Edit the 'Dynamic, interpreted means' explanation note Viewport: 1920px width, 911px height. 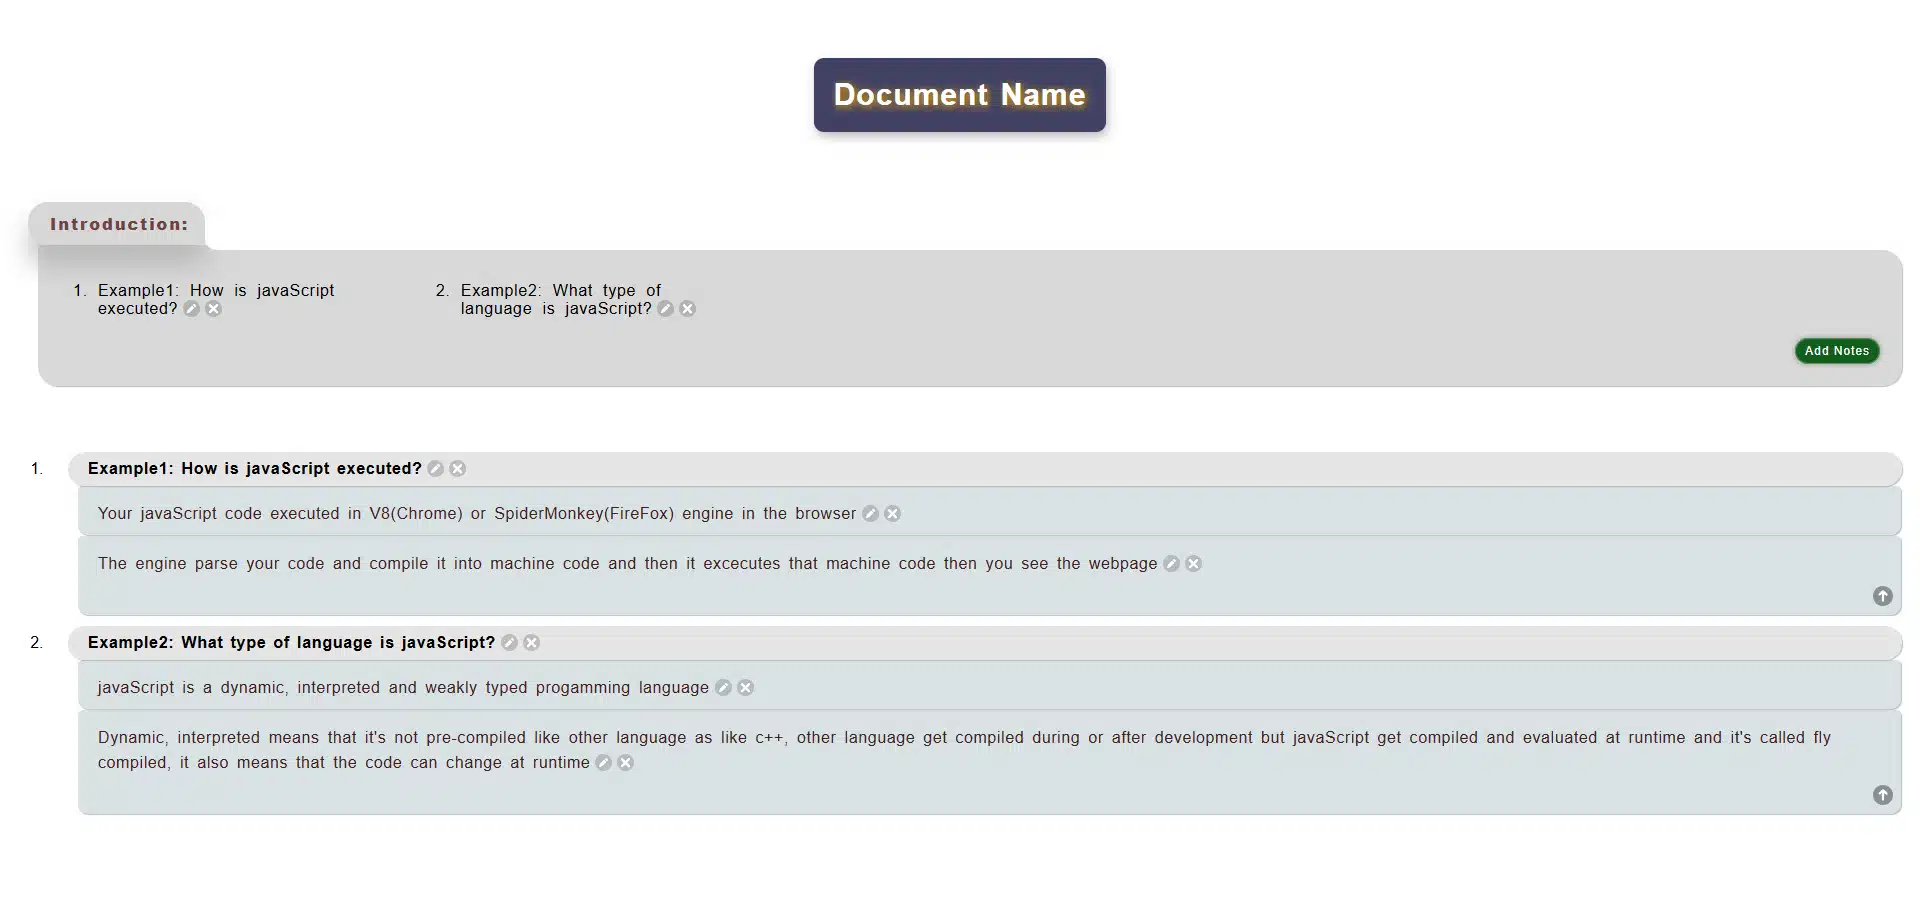[602, 762]
